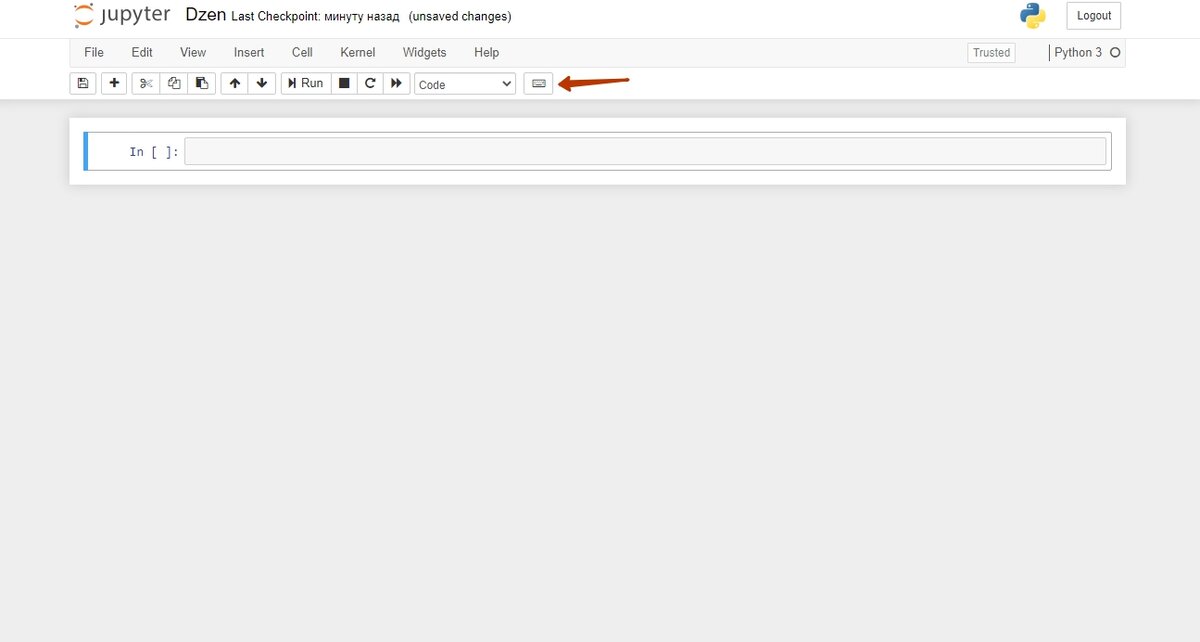Interrupt the kernel with the stop icon
Image resolution: width=1200 pixels, height=642 pixels.
tap(344, 84)
